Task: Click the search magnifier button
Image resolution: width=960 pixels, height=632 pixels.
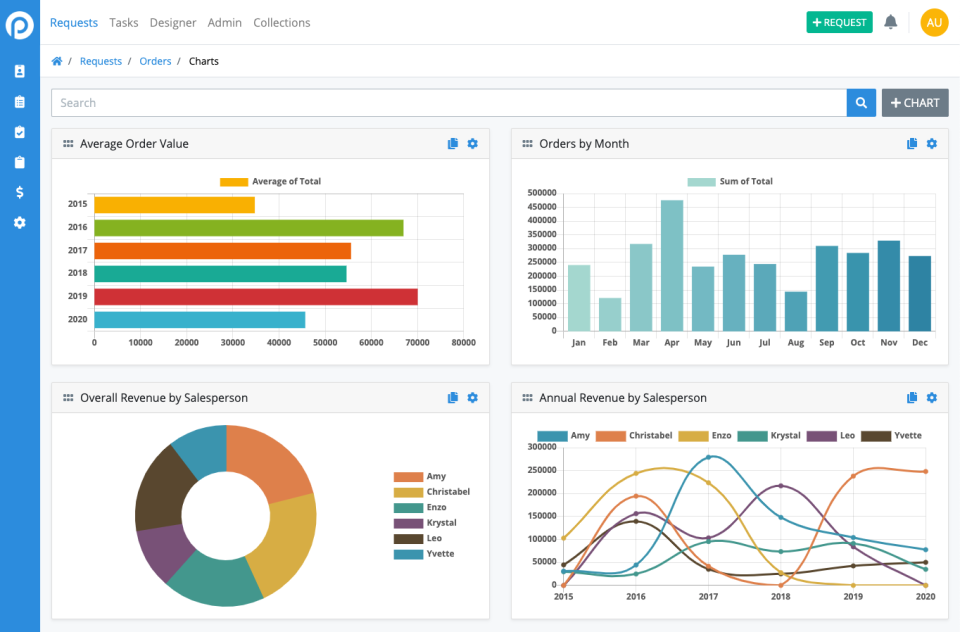Action: click(861, 102)
